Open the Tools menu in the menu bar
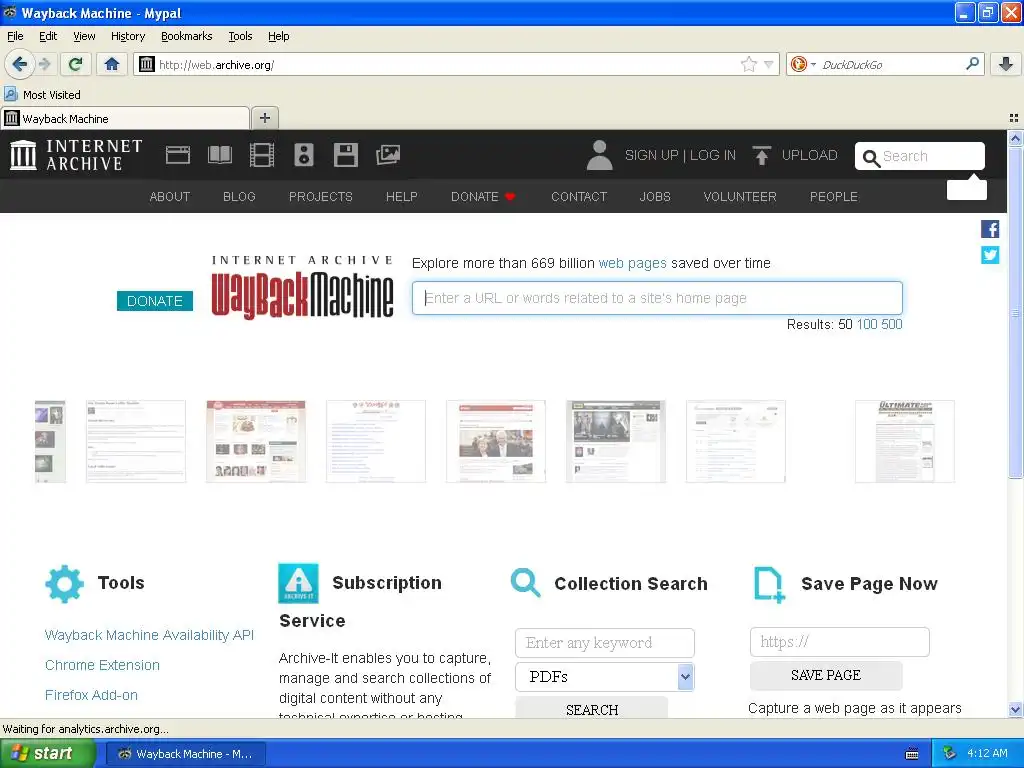This screenshot has width=1024, height=768. tap(240, 36)
